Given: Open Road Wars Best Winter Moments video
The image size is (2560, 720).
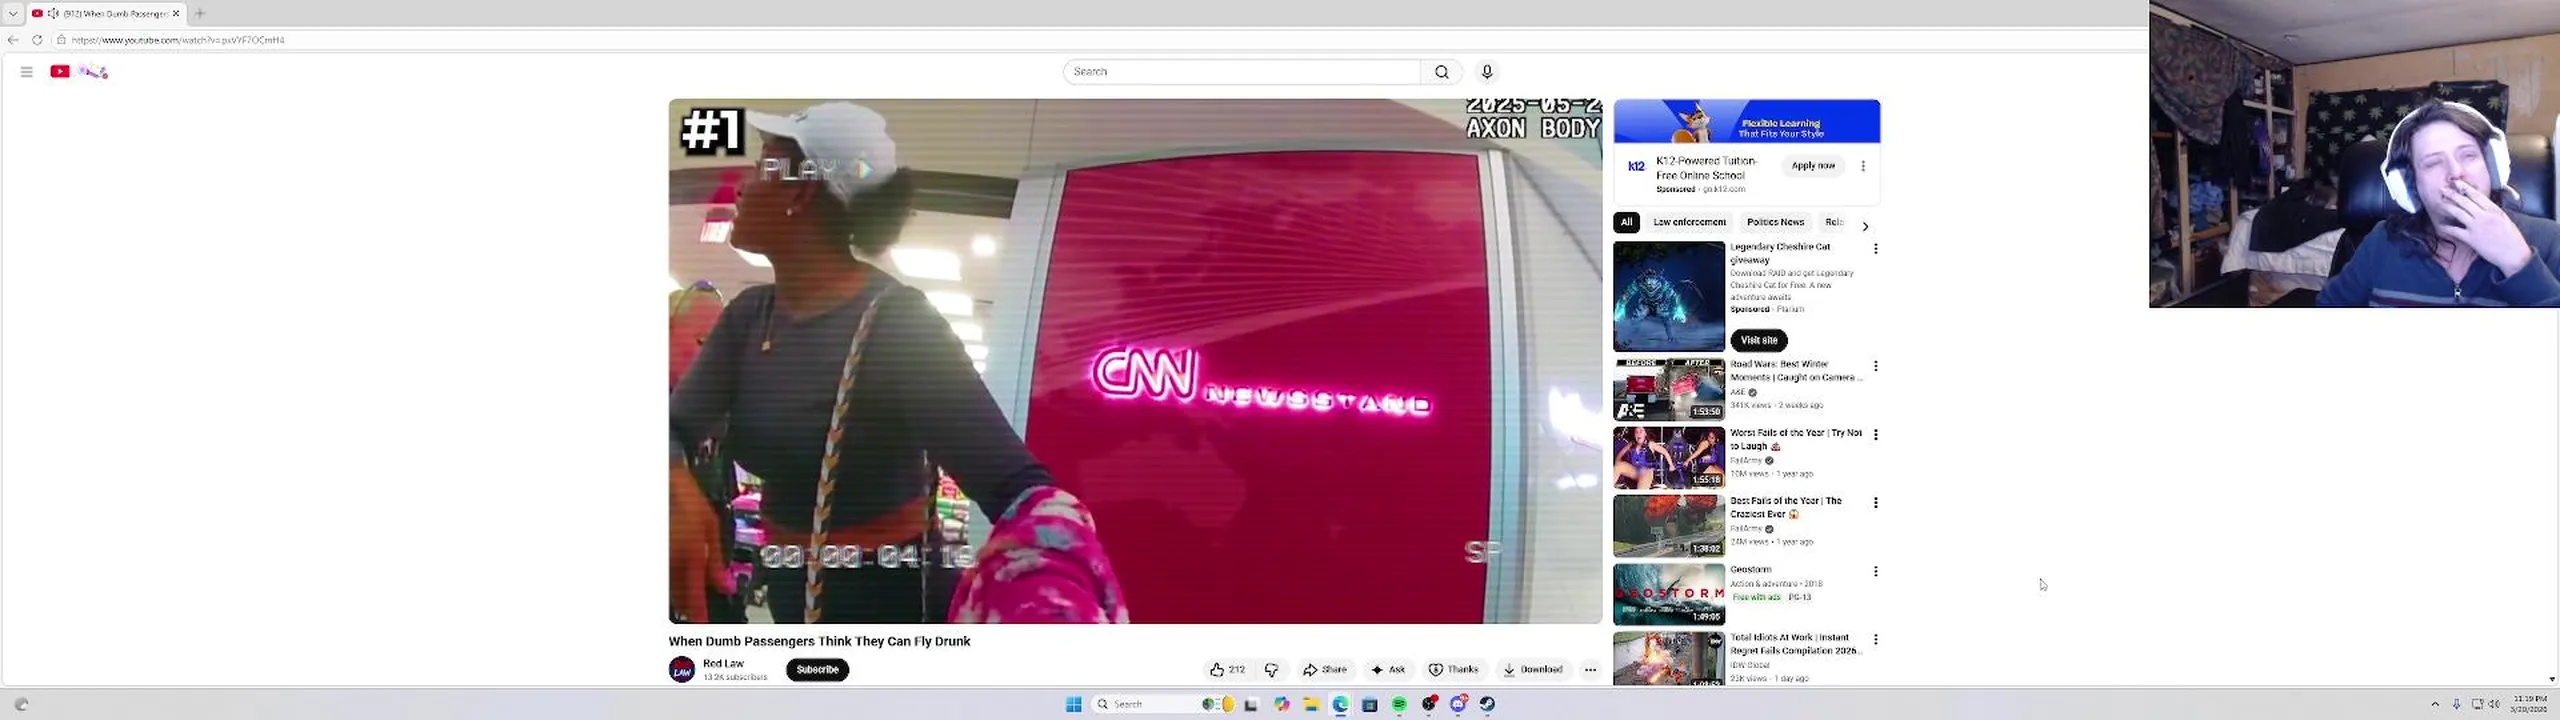Looking at the screenshot, I should (x=1669, y=389).
